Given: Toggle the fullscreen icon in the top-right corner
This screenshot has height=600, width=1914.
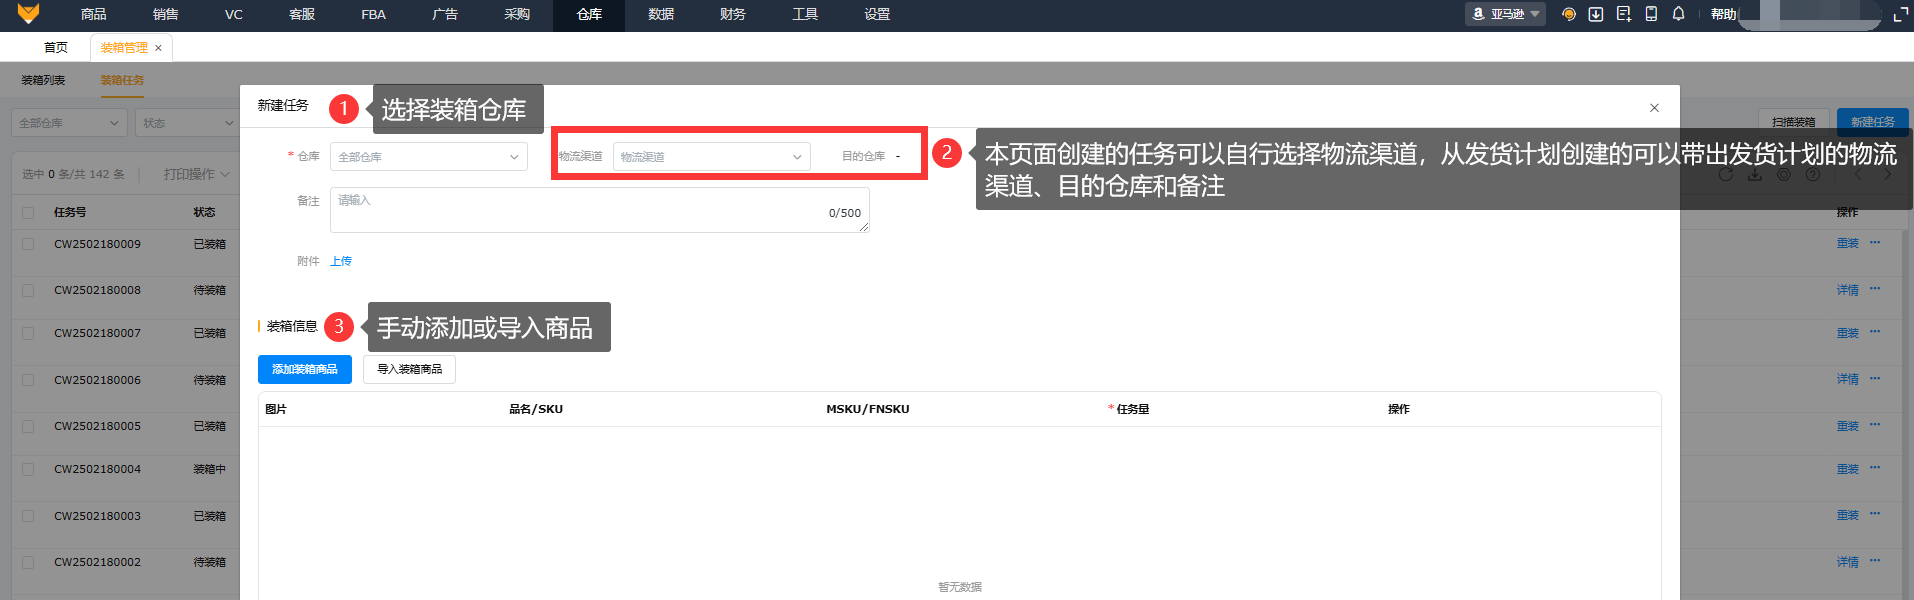Looking at the screenshot, I should 1900,15.
